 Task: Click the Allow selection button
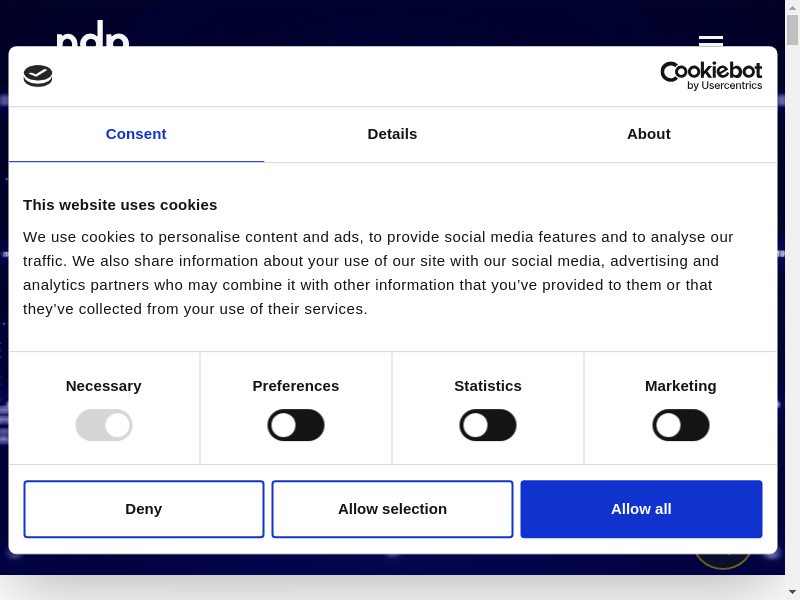click(392, 509)
